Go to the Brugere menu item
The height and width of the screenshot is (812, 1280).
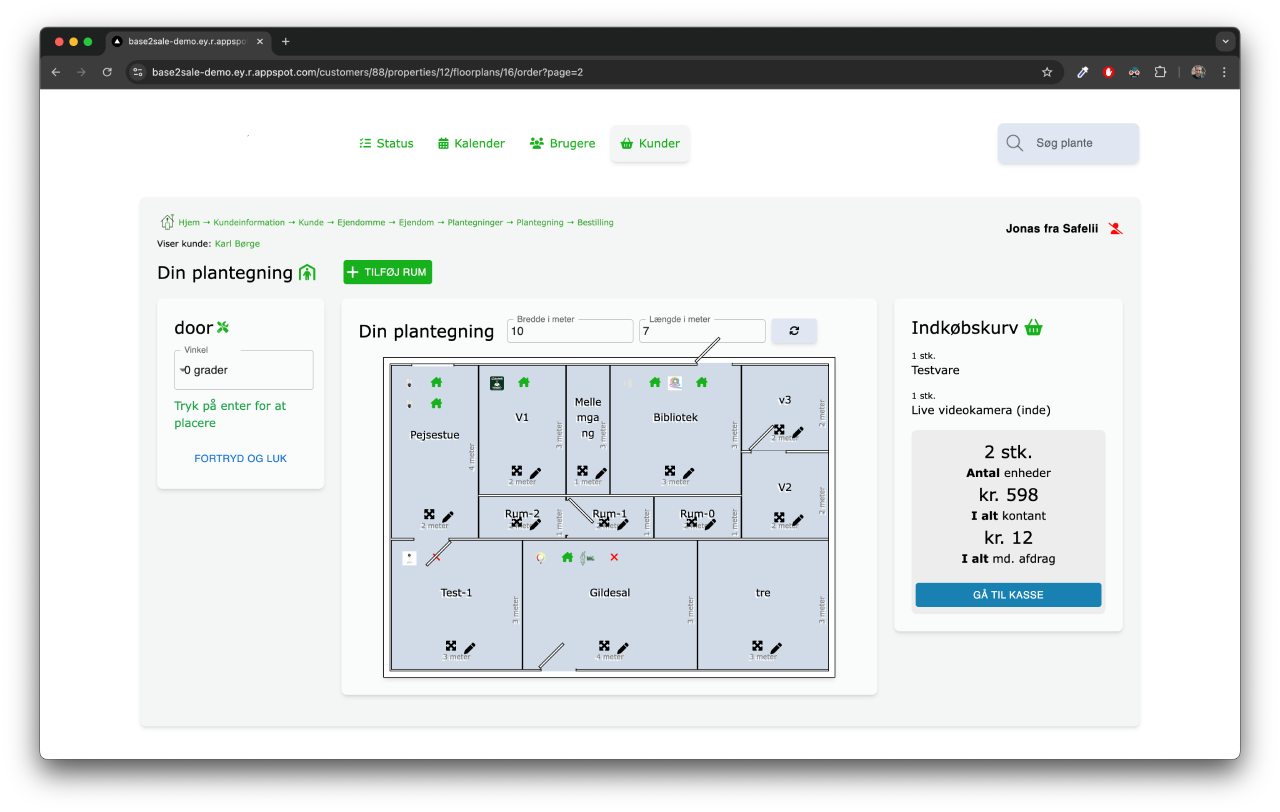coord(562,143)
